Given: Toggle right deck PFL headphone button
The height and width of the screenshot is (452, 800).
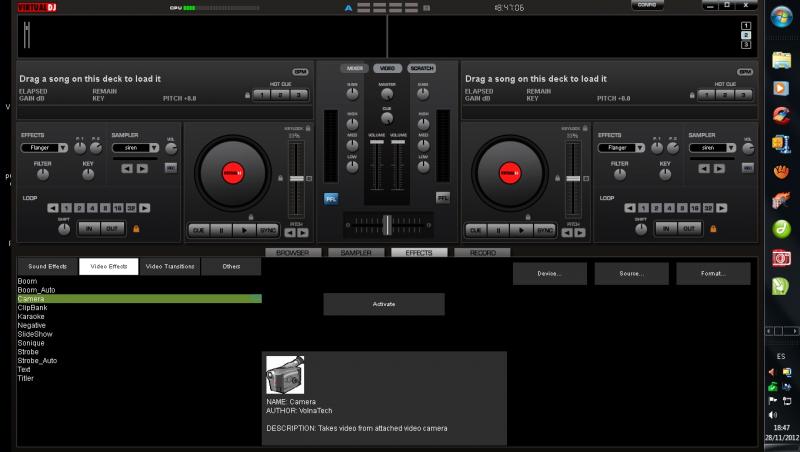Looking at the screenshot, I should coord(442,198).
